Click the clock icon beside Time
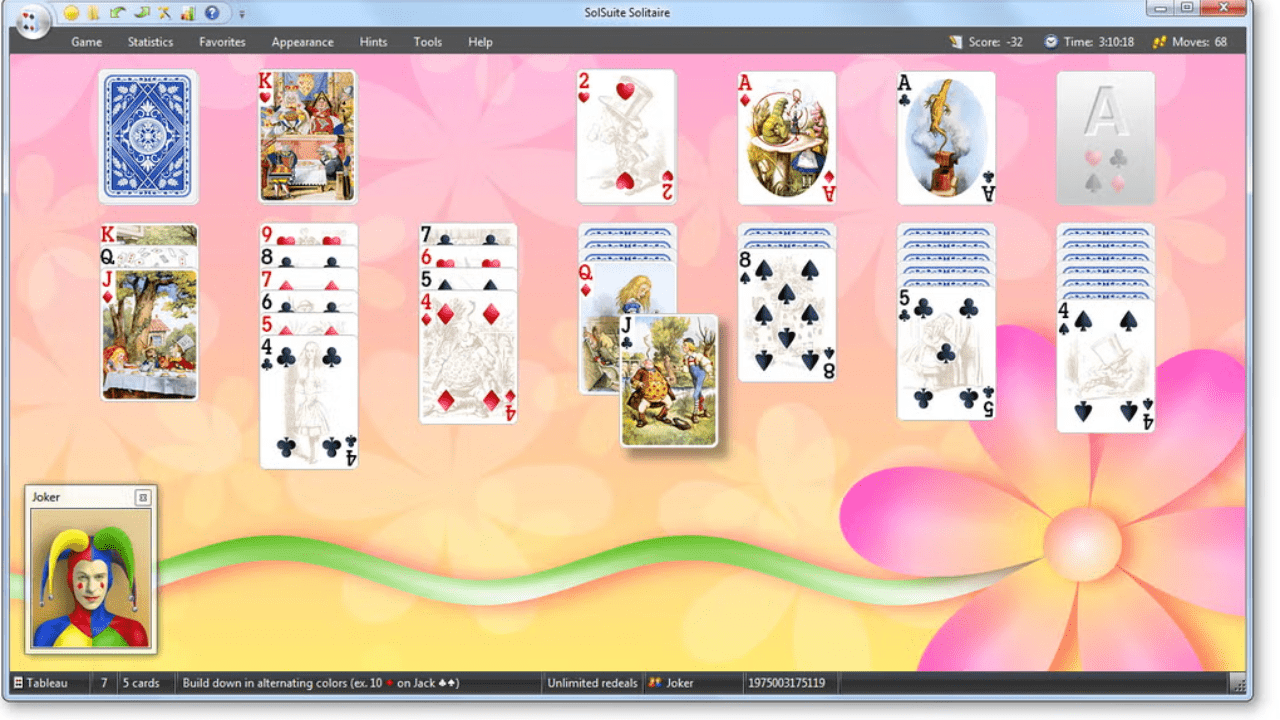1280x720 pixels. pos(1050,42)
